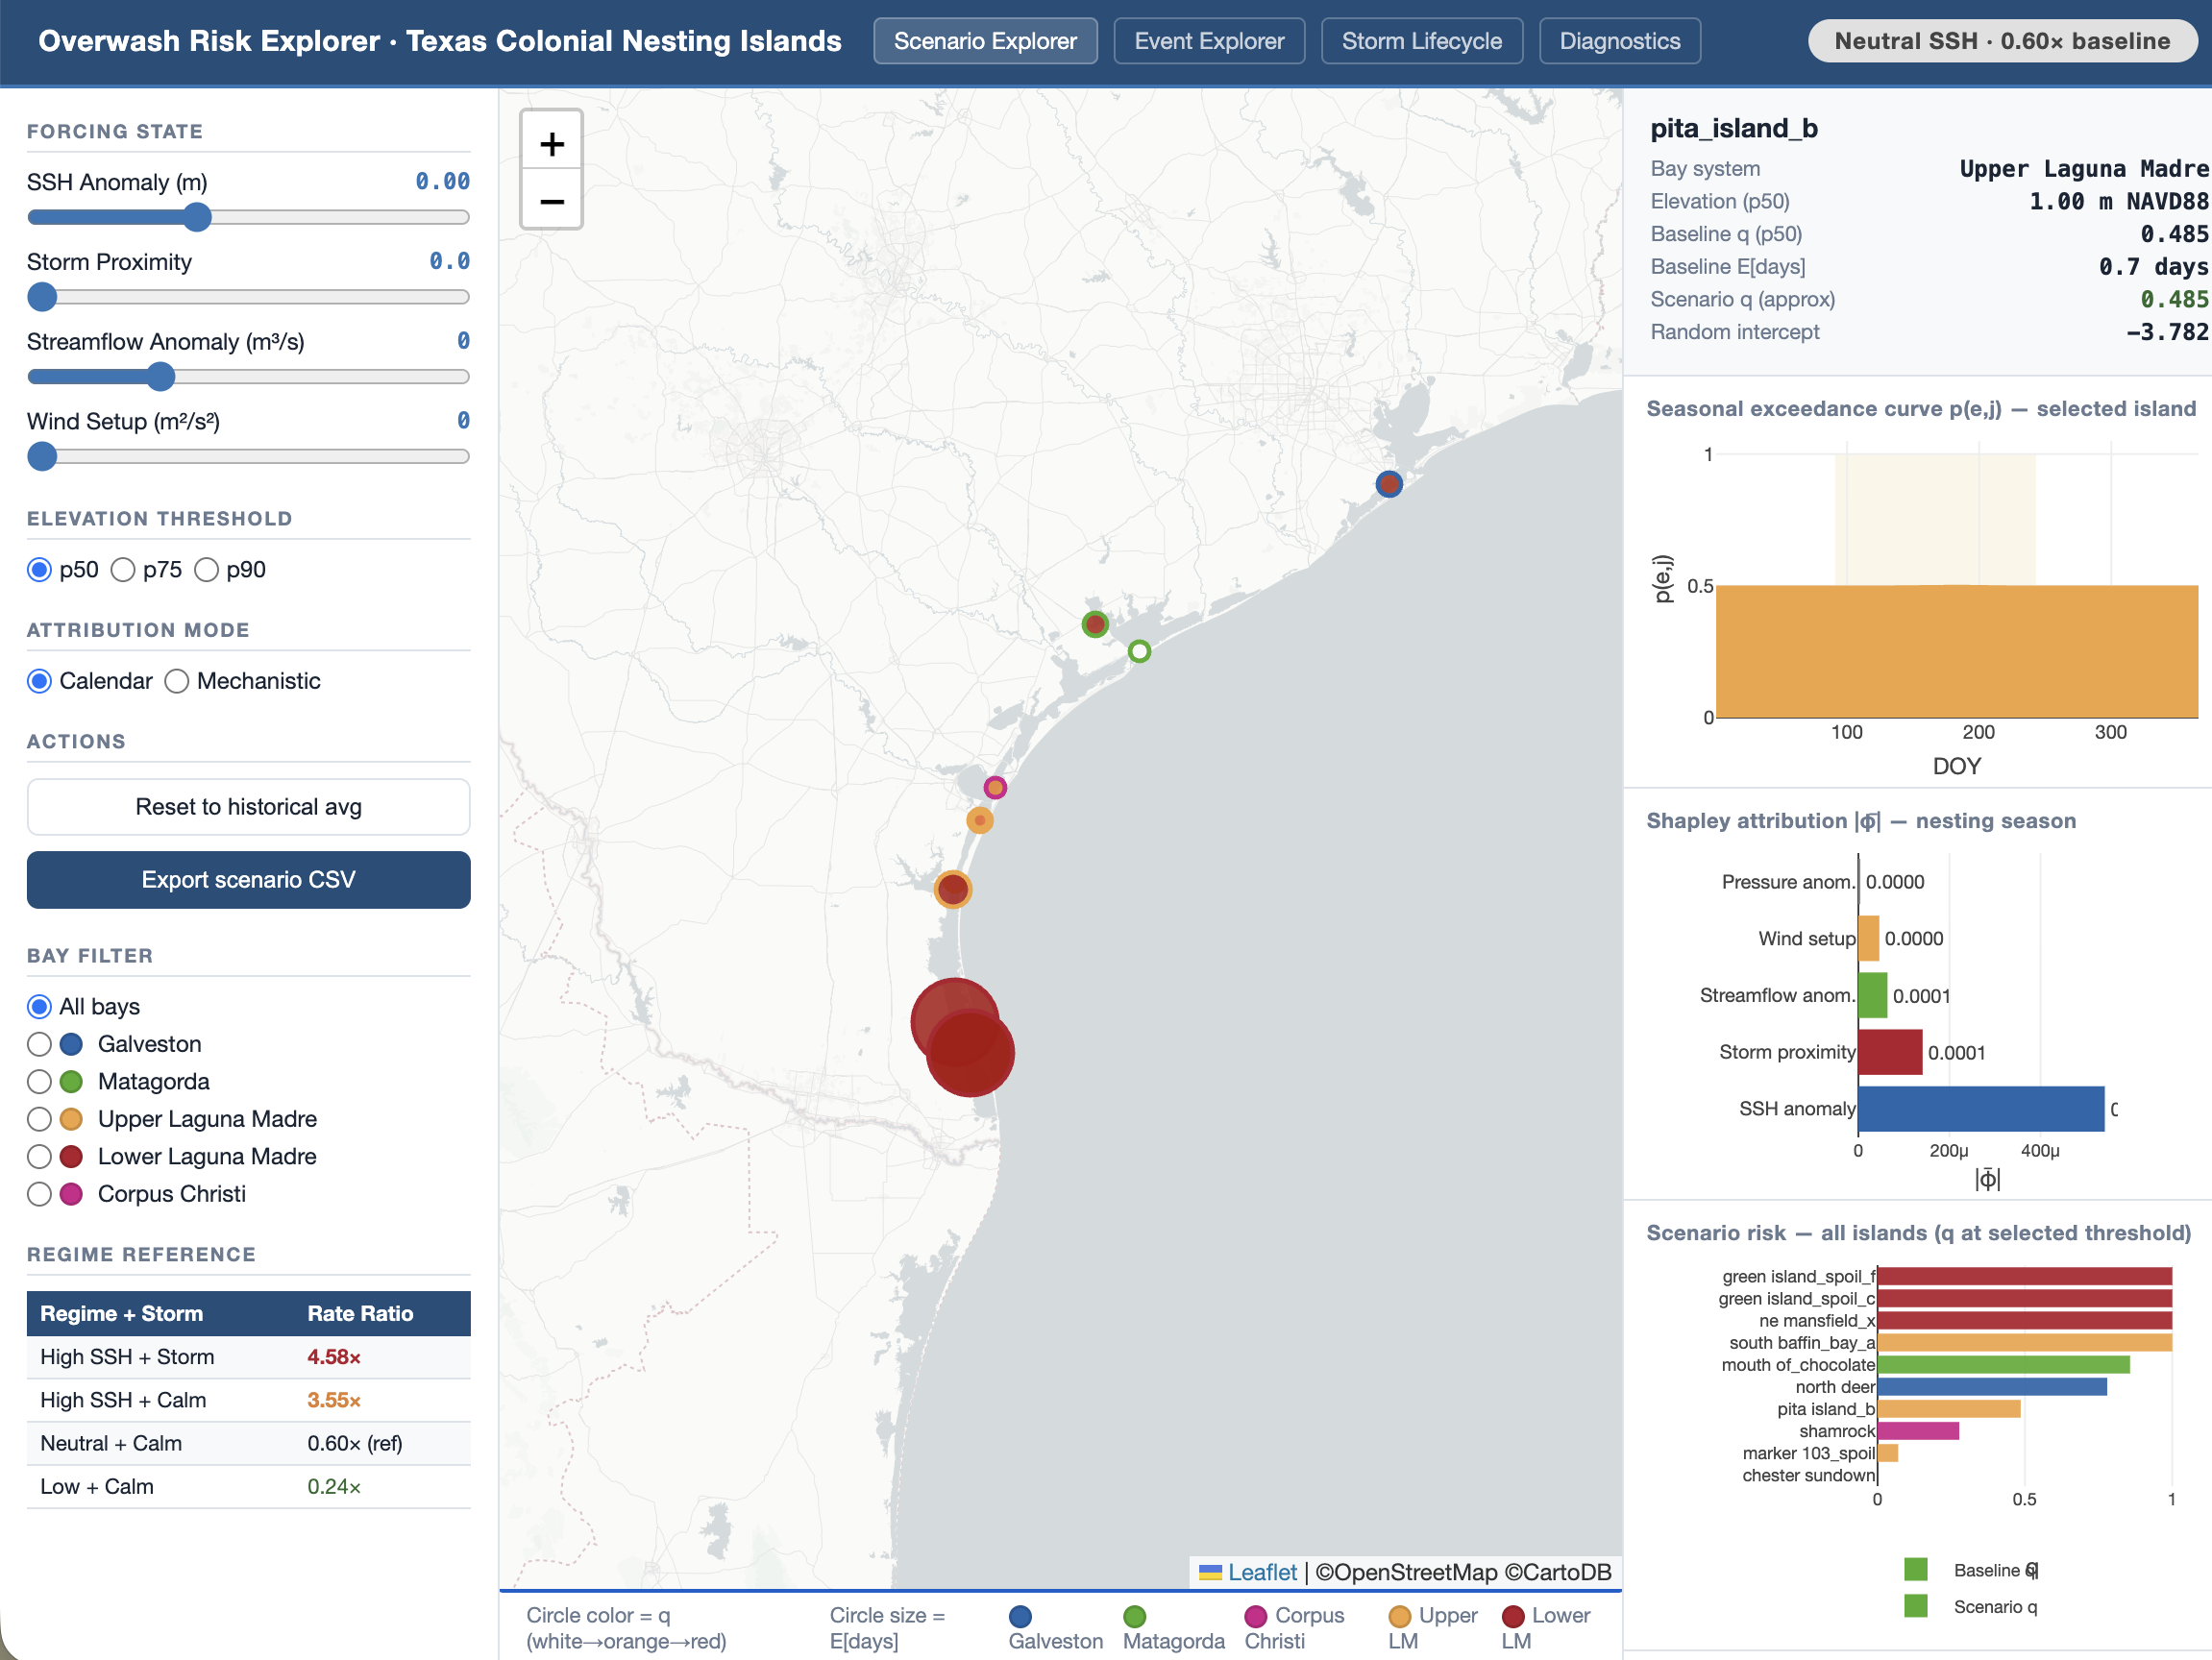Image resolution: width=2212 pixels, height=1660 pixels.
Task: Click Corpus Christi magenta dot in bay filter
Action: point(71,1194)
